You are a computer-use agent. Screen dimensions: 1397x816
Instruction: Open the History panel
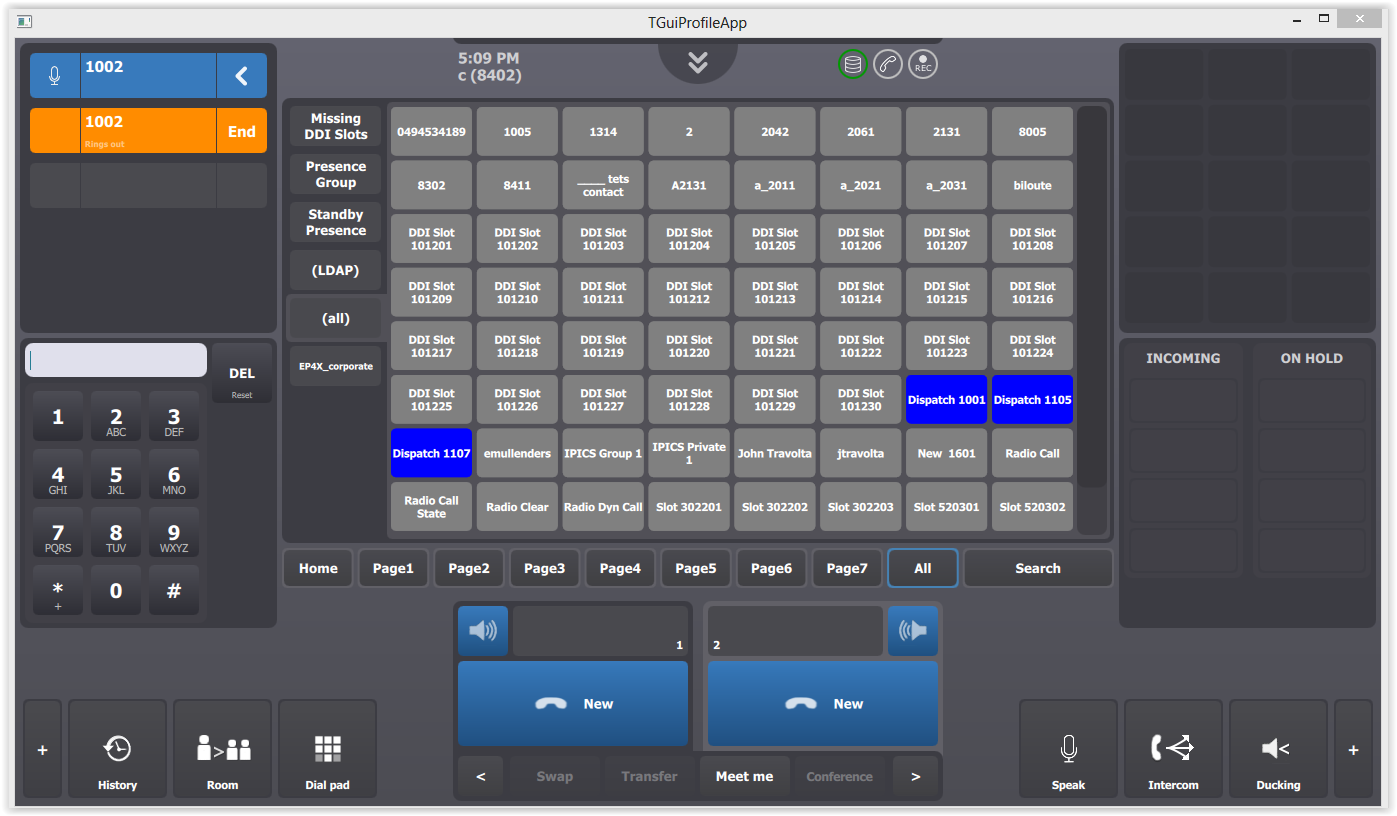pyautogui.click(x=117, y=749)
